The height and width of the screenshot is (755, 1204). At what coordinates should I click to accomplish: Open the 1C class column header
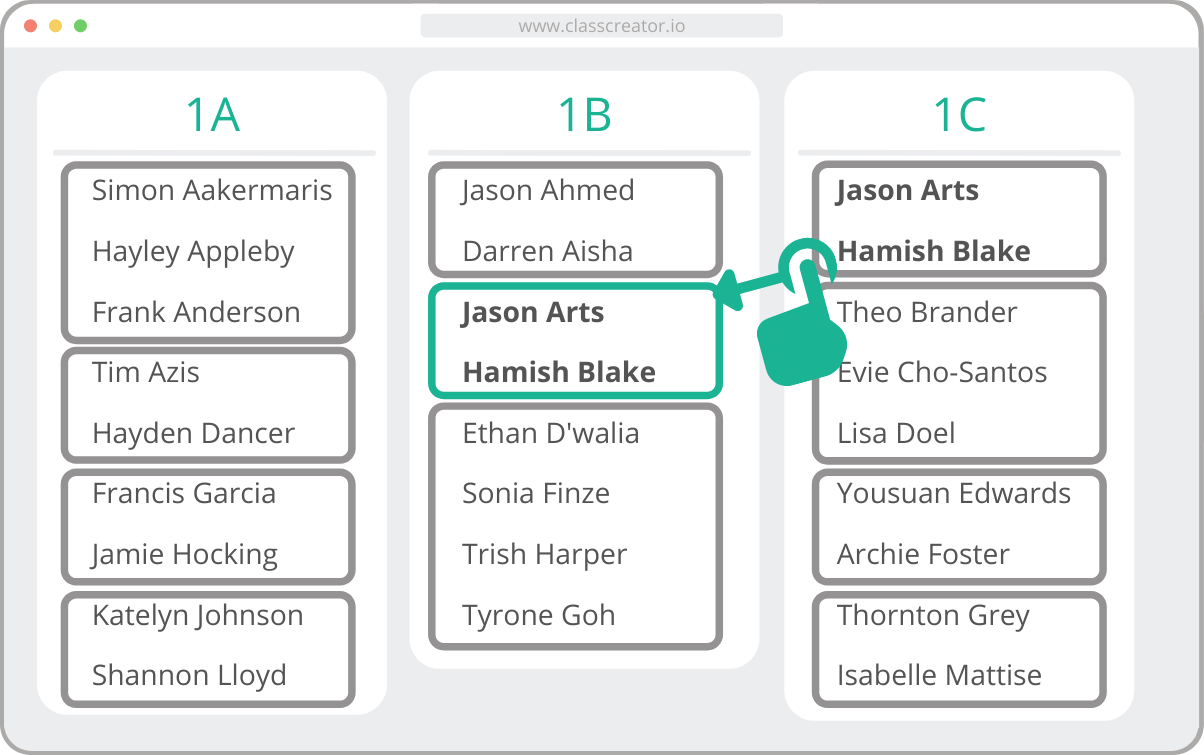coord(959,115)
